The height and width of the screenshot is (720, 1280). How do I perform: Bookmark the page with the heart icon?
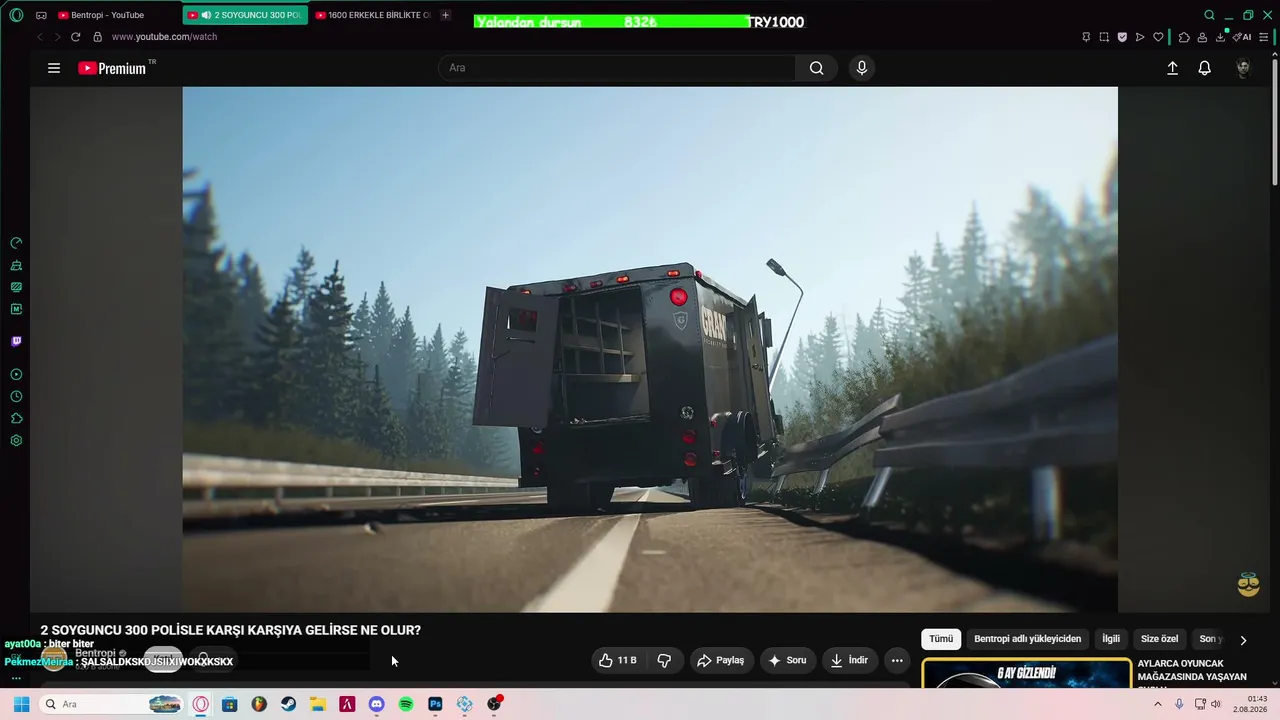tap(1158, 37)
